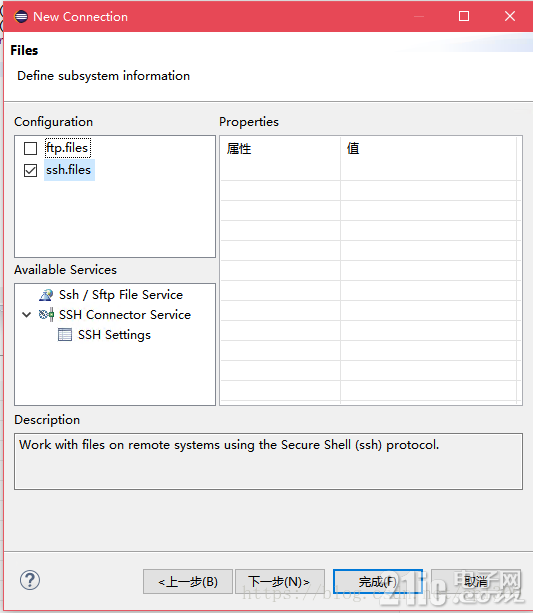This screenshot has height=613, width=533.
Task: Click the SSH Connector Service plug icon
Action: pos(46,315)
